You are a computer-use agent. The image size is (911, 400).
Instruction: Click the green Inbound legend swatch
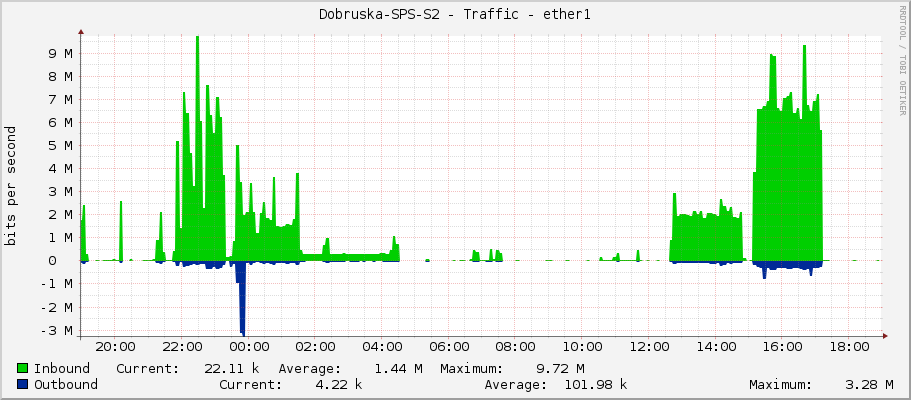(23, 369)
